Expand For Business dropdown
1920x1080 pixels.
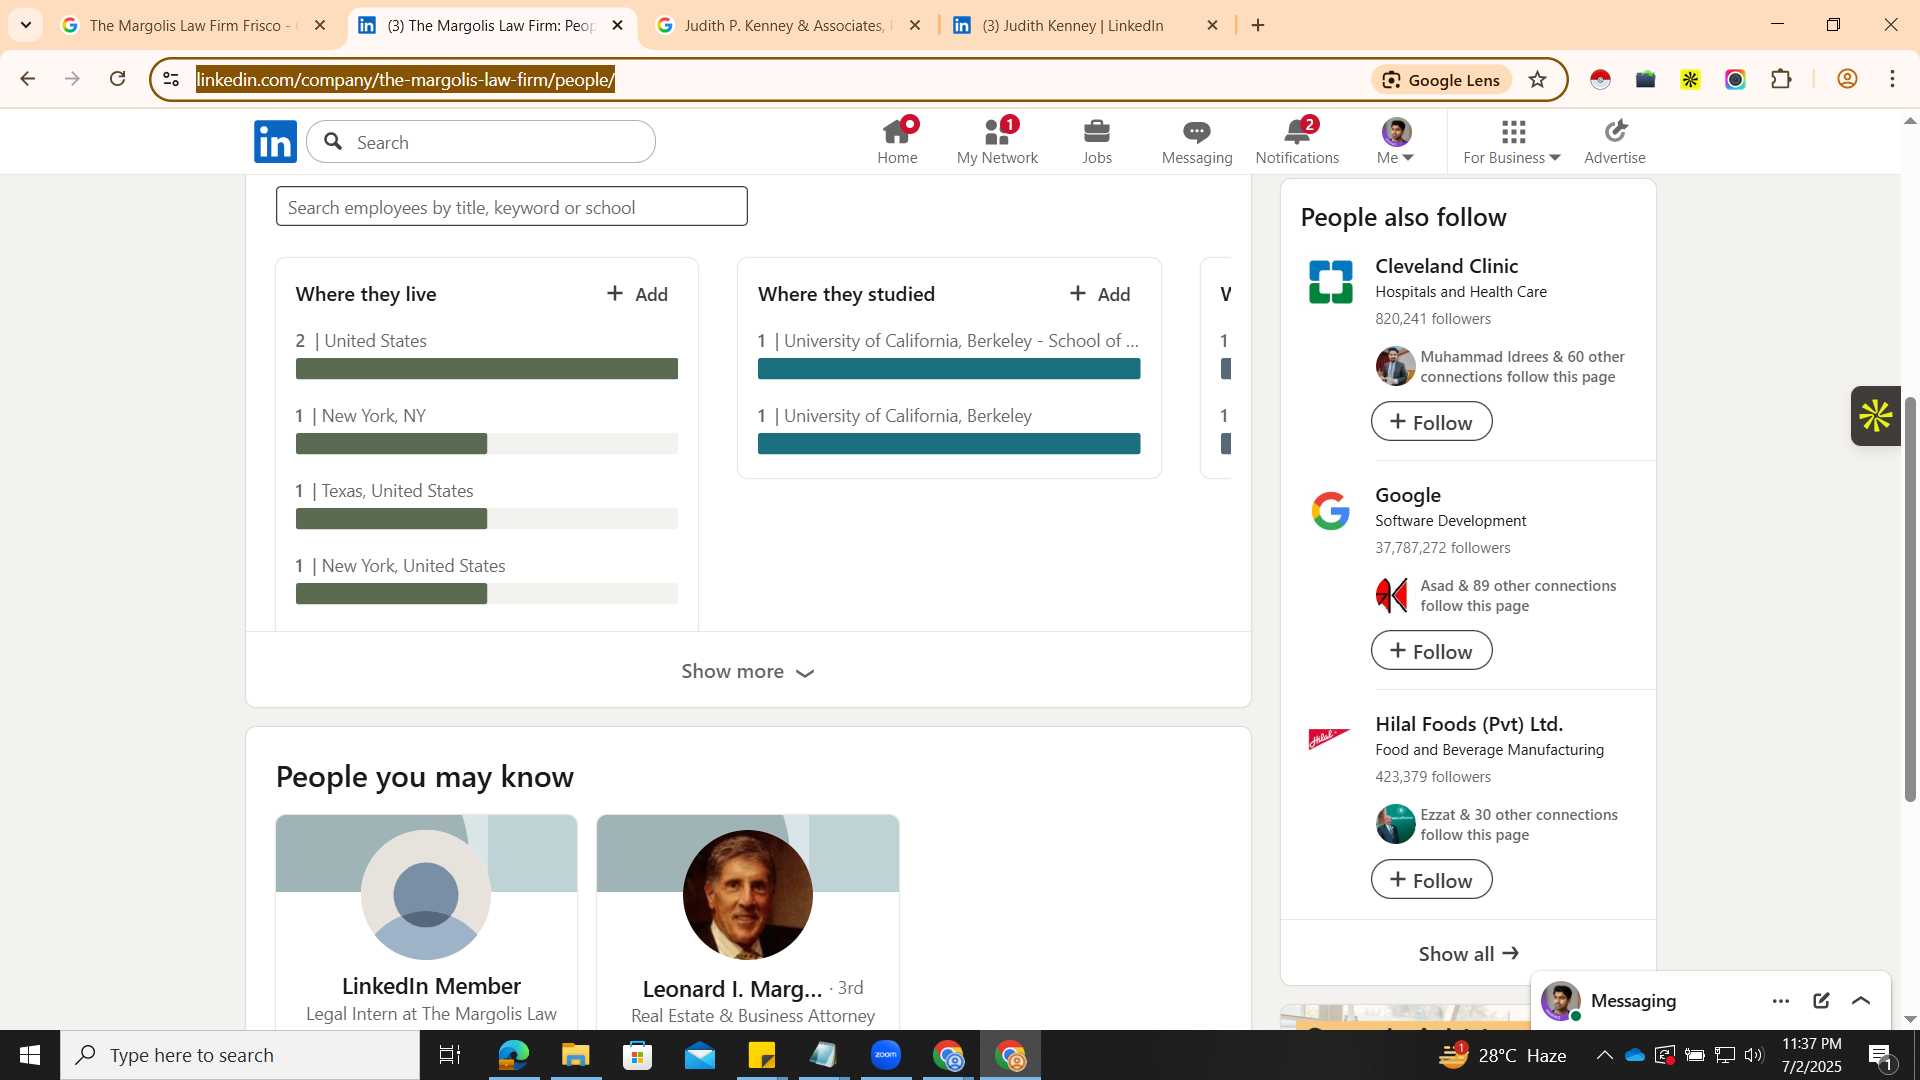coord(1512,142)
